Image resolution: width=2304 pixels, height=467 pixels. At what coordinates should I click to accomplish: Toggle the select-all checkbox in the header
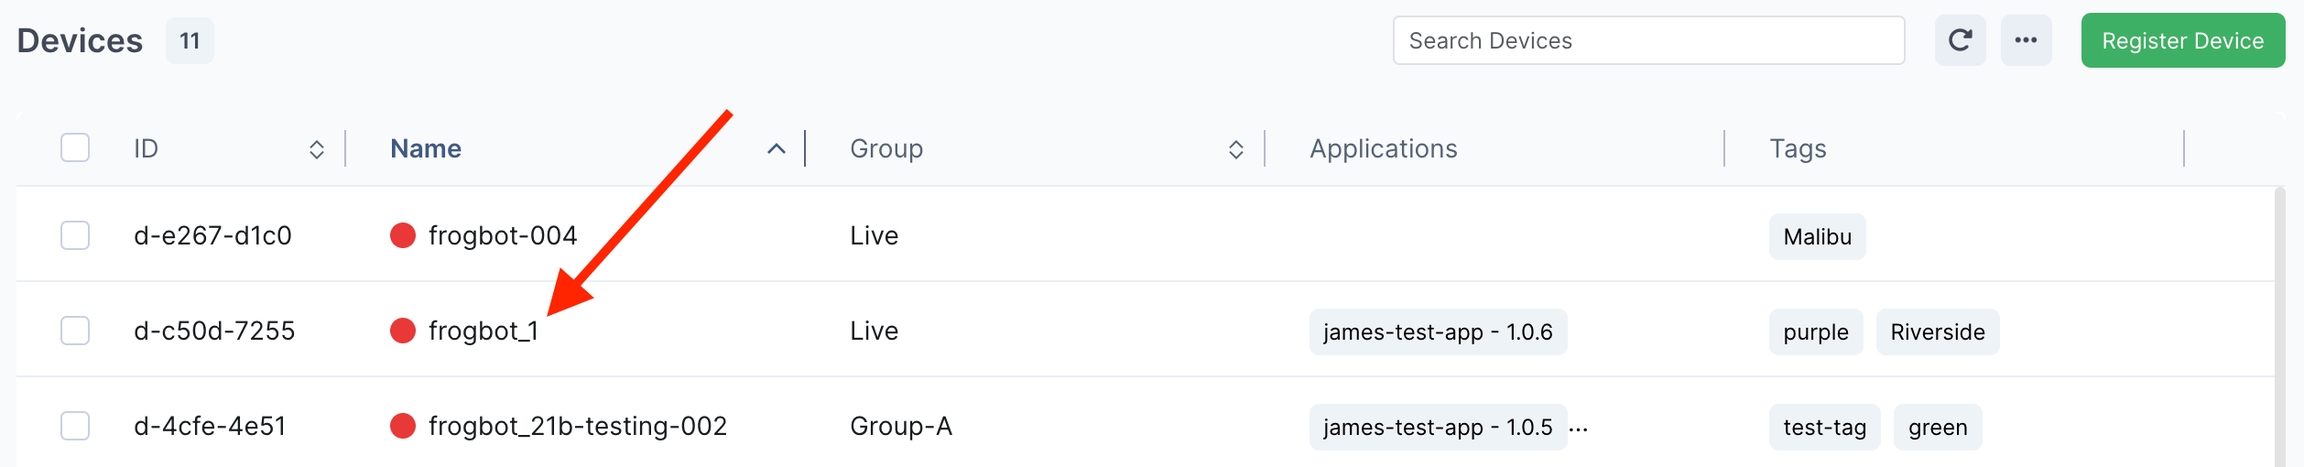pos(75,148)
